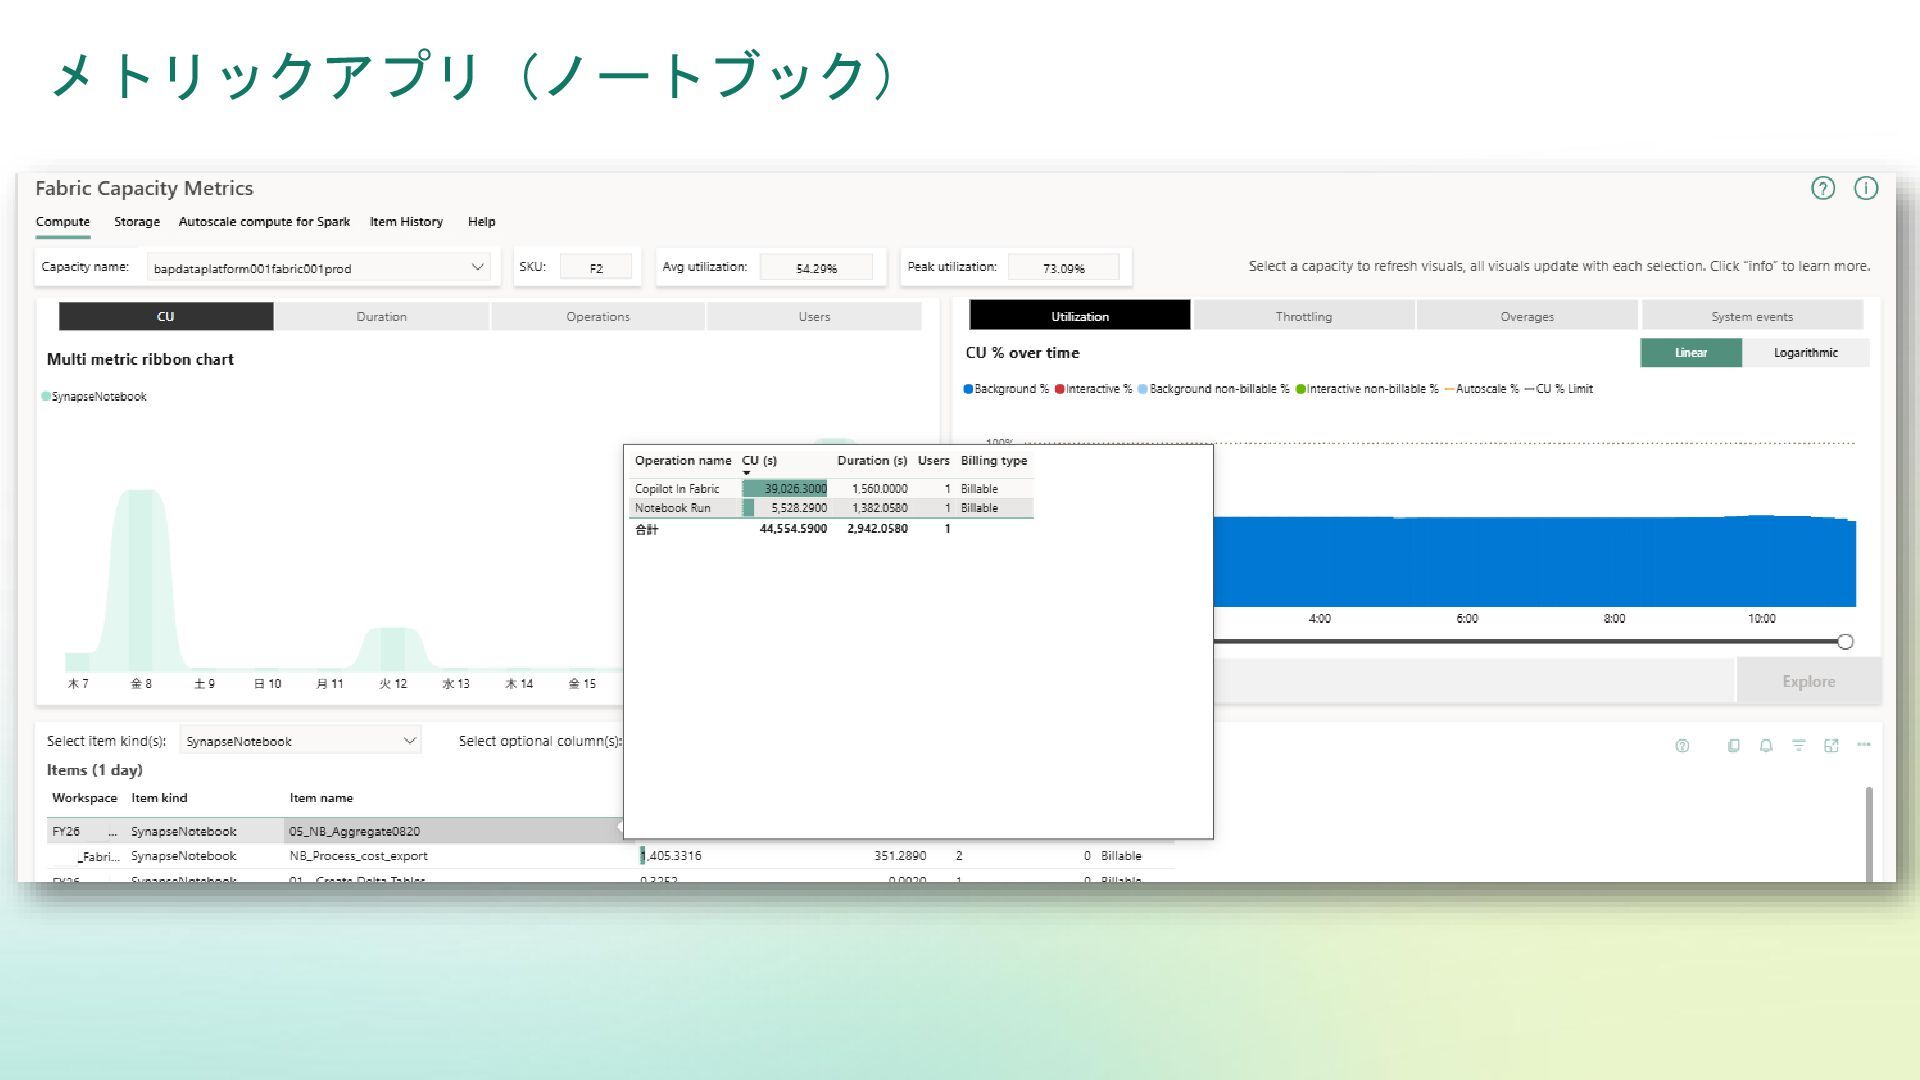The height and width of the screenshot is (1080, 1920).
Task: Switch to the Storage tab
Action: [x=137, y=222]
